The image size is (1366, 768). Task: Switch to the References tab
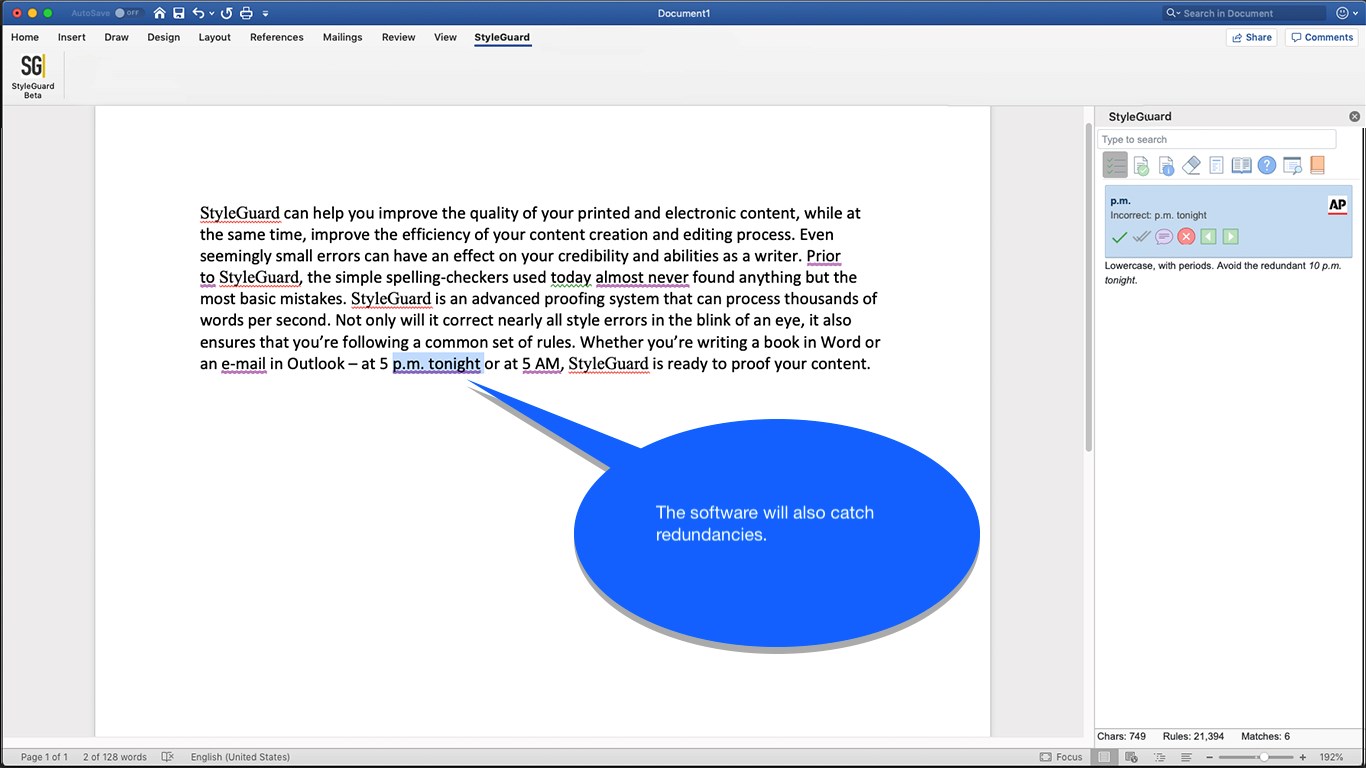click(277, 37)
